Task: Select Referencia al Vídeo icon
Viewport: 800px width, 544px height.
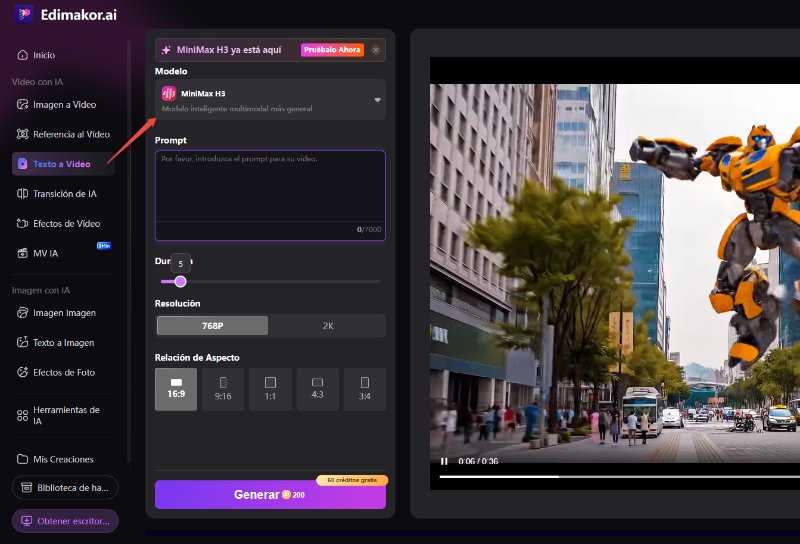Action: (22, 134)
